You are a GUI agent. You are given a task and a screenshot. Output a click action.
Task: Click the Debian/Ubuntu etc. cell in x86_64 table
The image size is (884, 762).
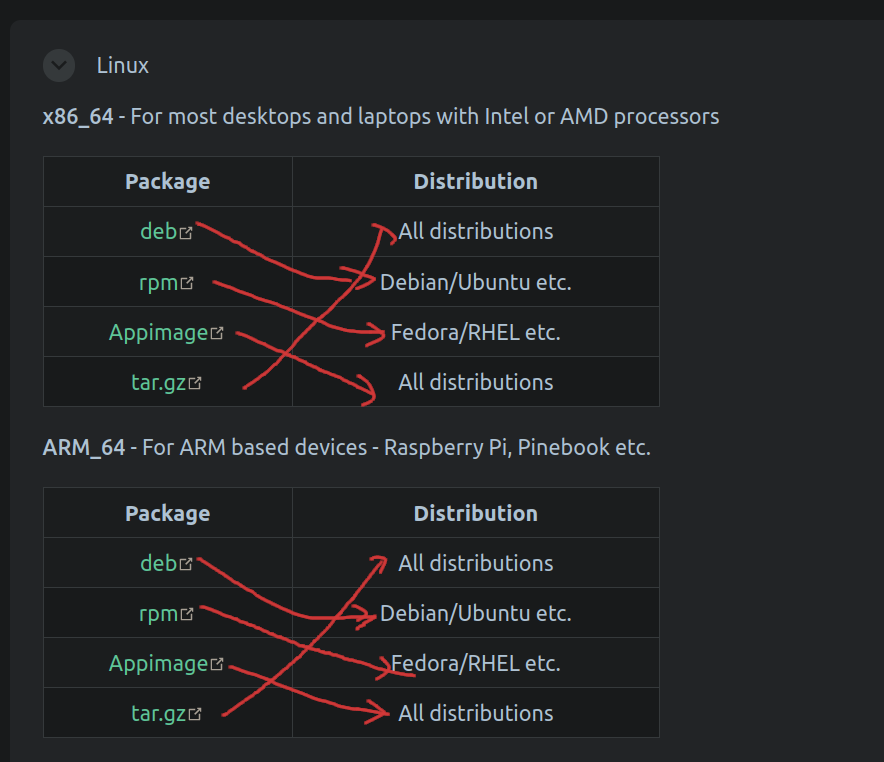click(475, 282)
